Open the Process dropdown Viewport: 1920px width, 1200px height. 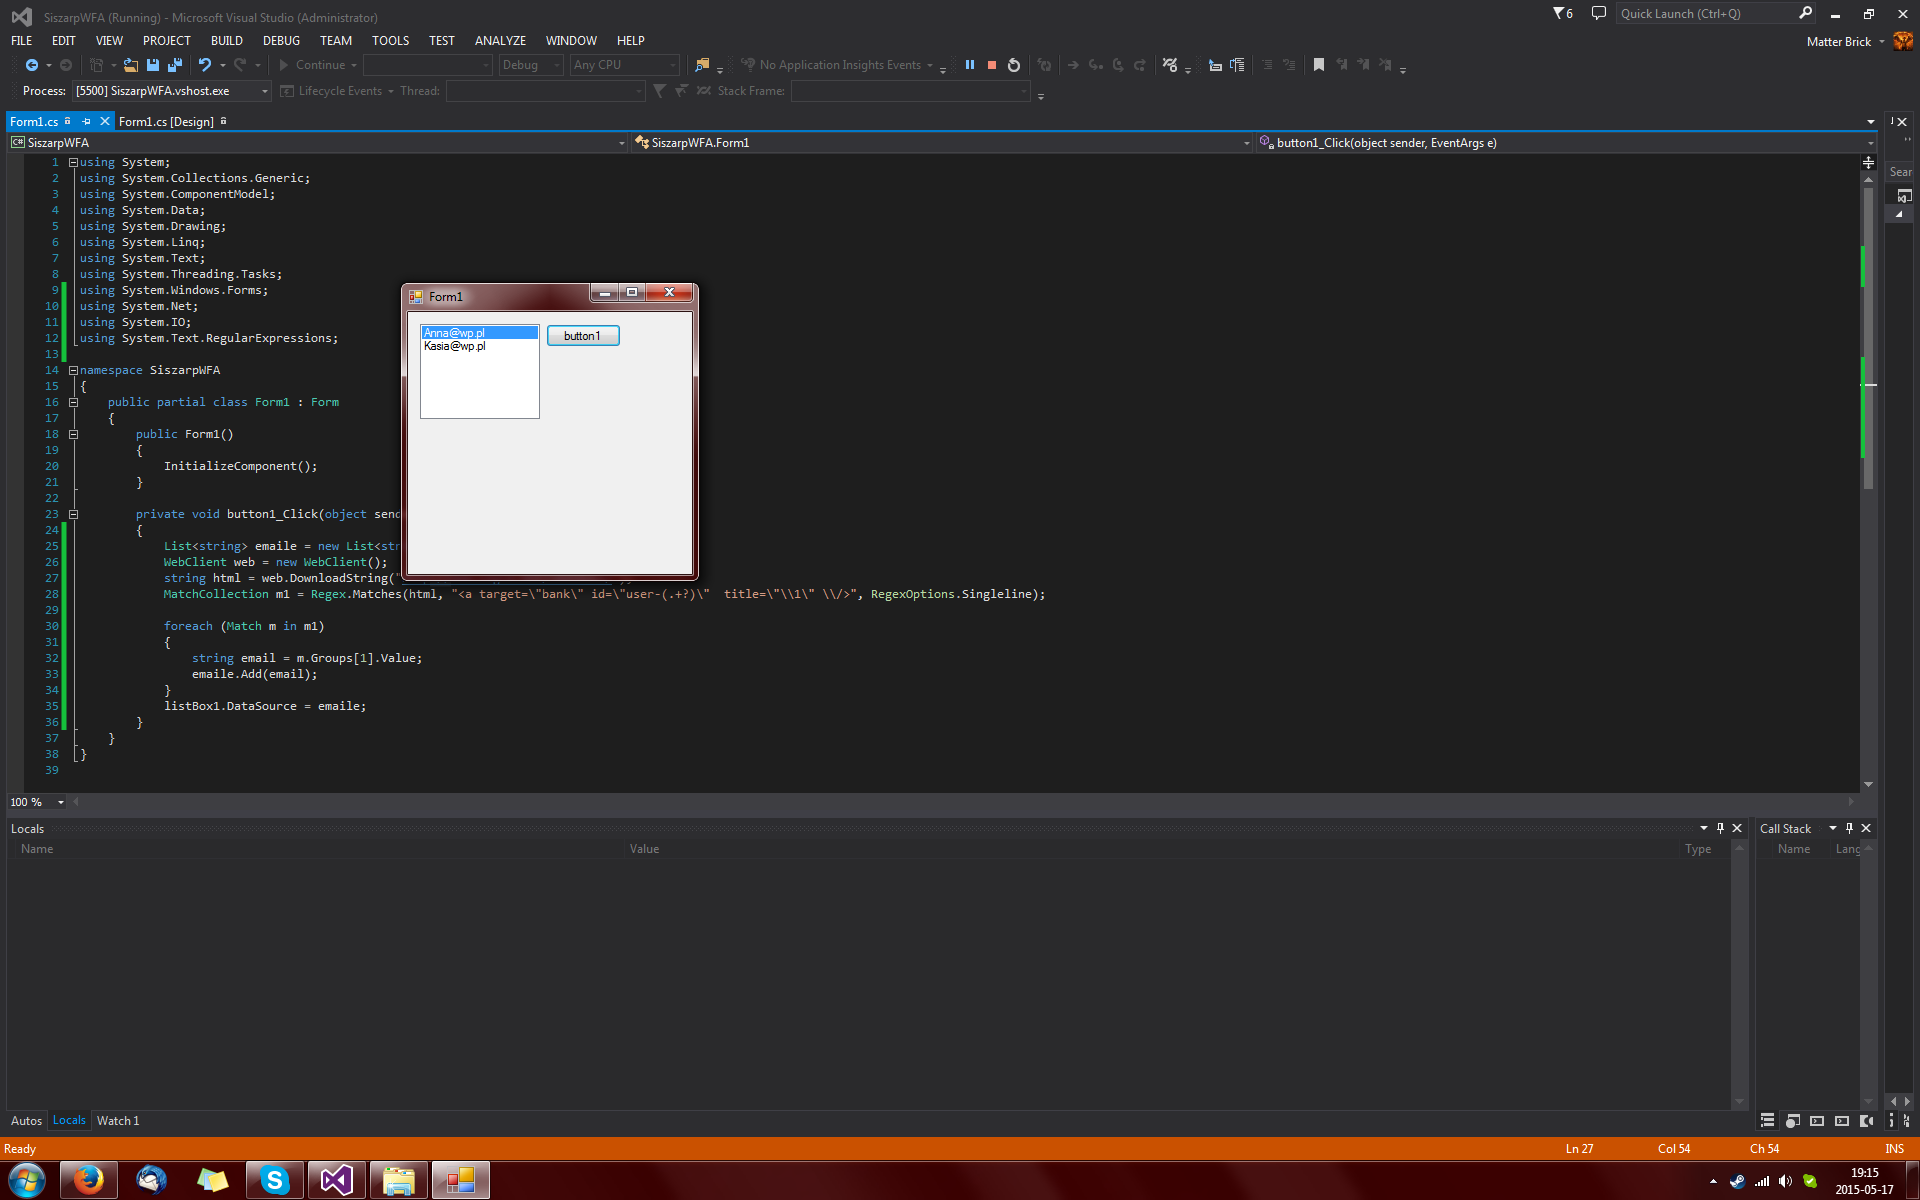[265, 91]
